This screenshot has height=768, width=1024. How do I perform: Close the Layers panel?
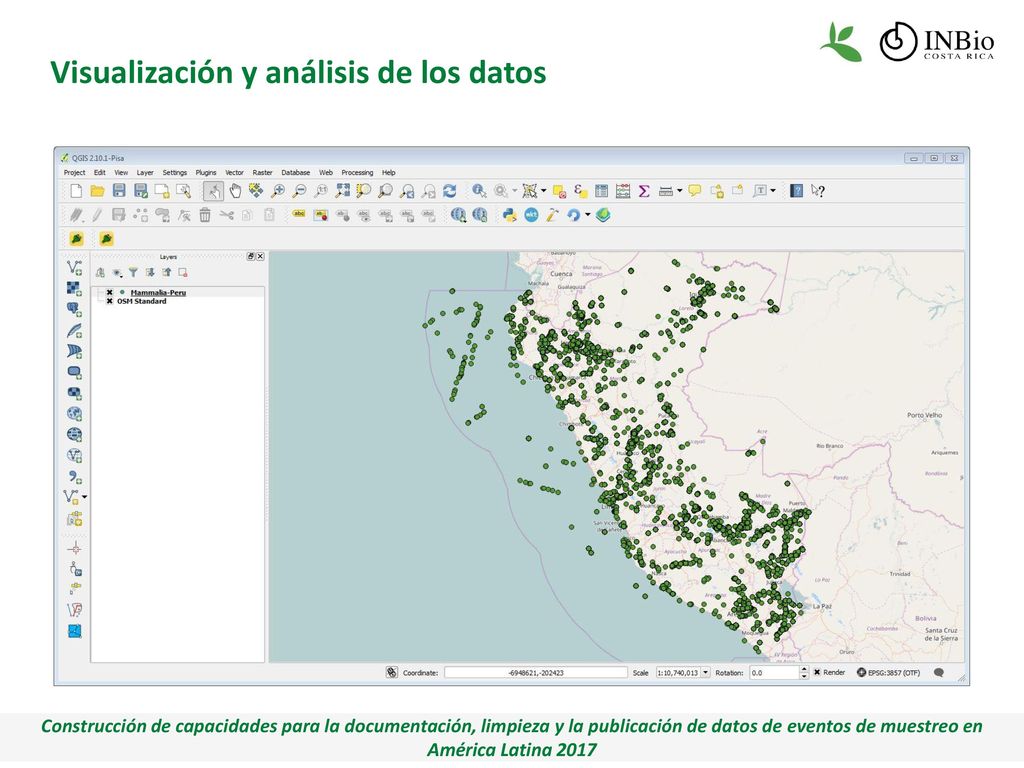pos(260,256)
